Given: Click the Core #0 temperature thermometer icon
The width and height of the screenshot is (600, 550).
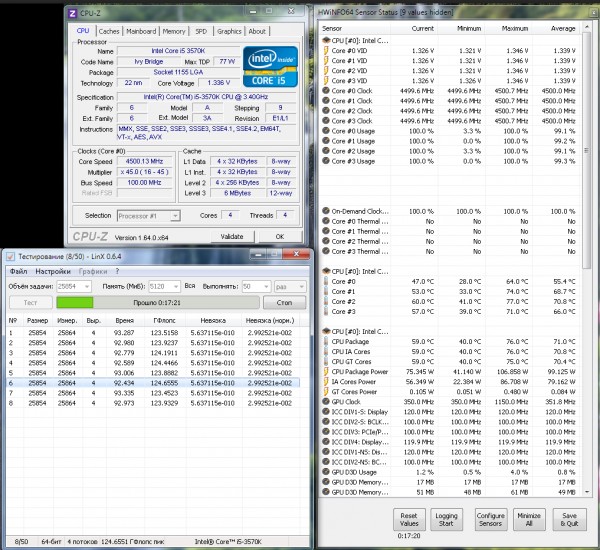Looking at the screenshot, I should click(x=326, y=281).
